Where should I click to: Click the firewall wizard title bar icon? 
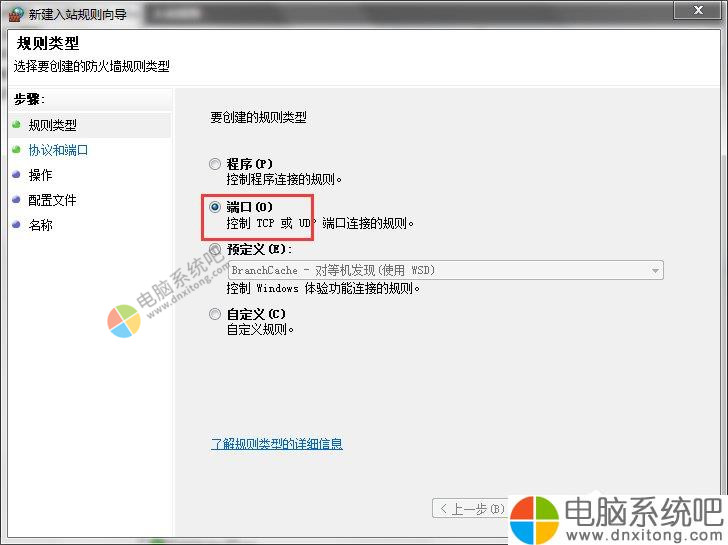tap(16, 13)
